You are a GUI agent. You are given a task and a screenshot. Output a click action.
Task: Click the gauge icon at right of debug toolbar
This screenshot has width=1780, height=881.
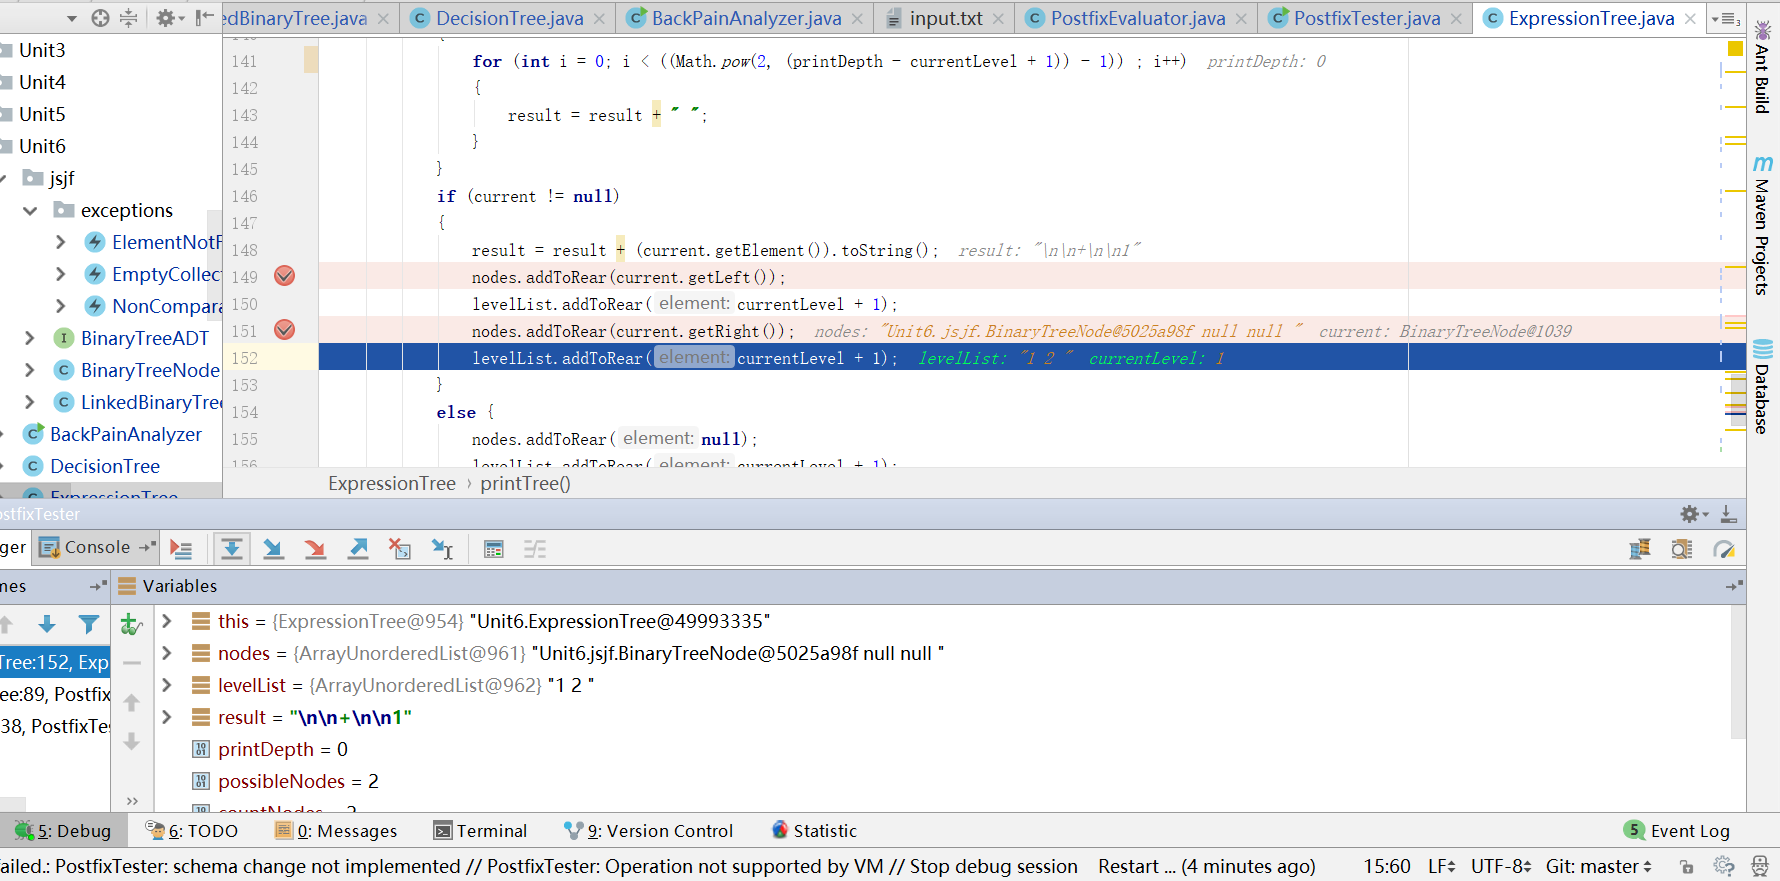1724,548
